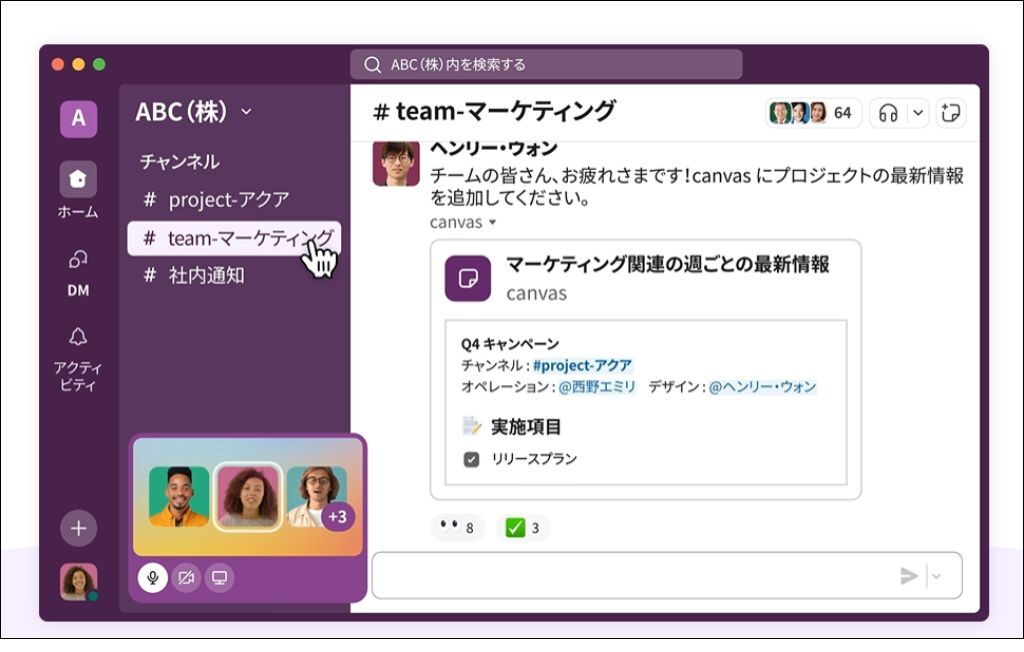Click the highlighted center huddle participant

coord(248,497)
